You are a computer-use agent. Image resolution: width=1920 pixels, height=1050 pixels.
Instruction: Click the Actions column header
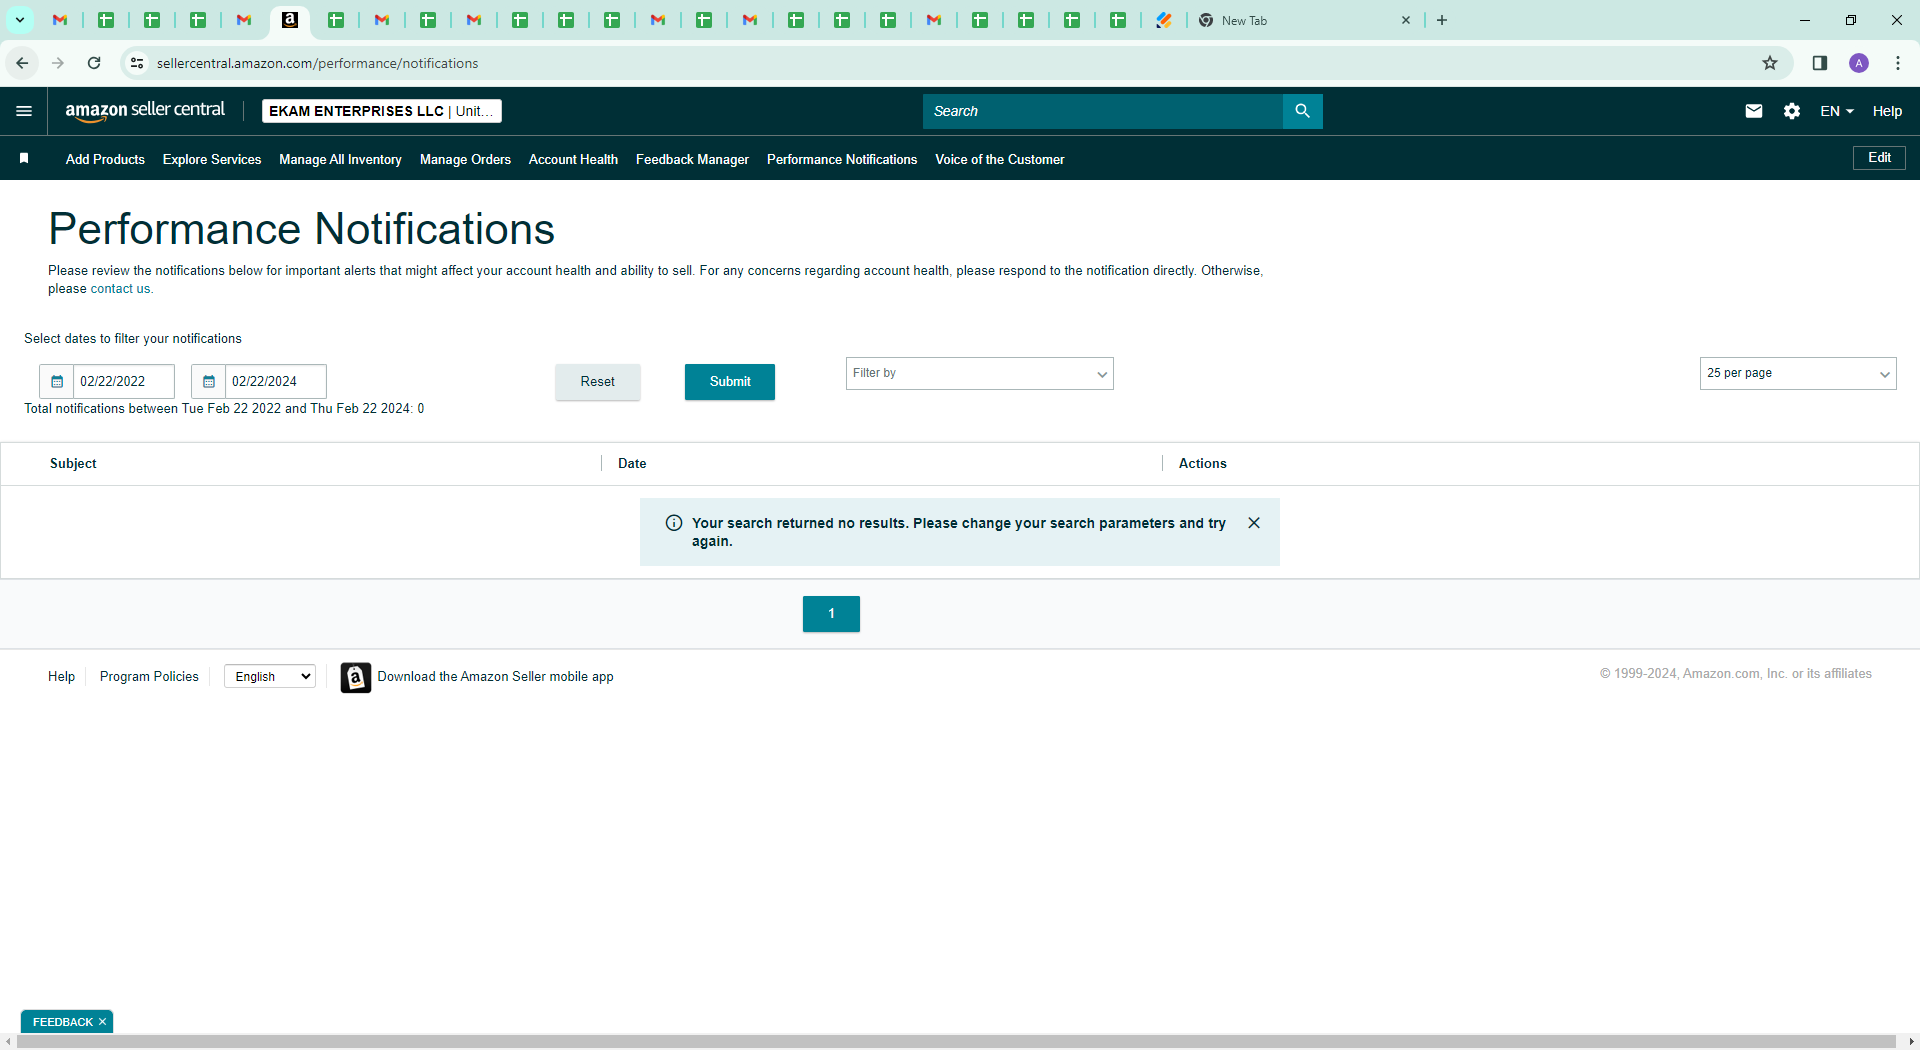[x=1202, y=464]
